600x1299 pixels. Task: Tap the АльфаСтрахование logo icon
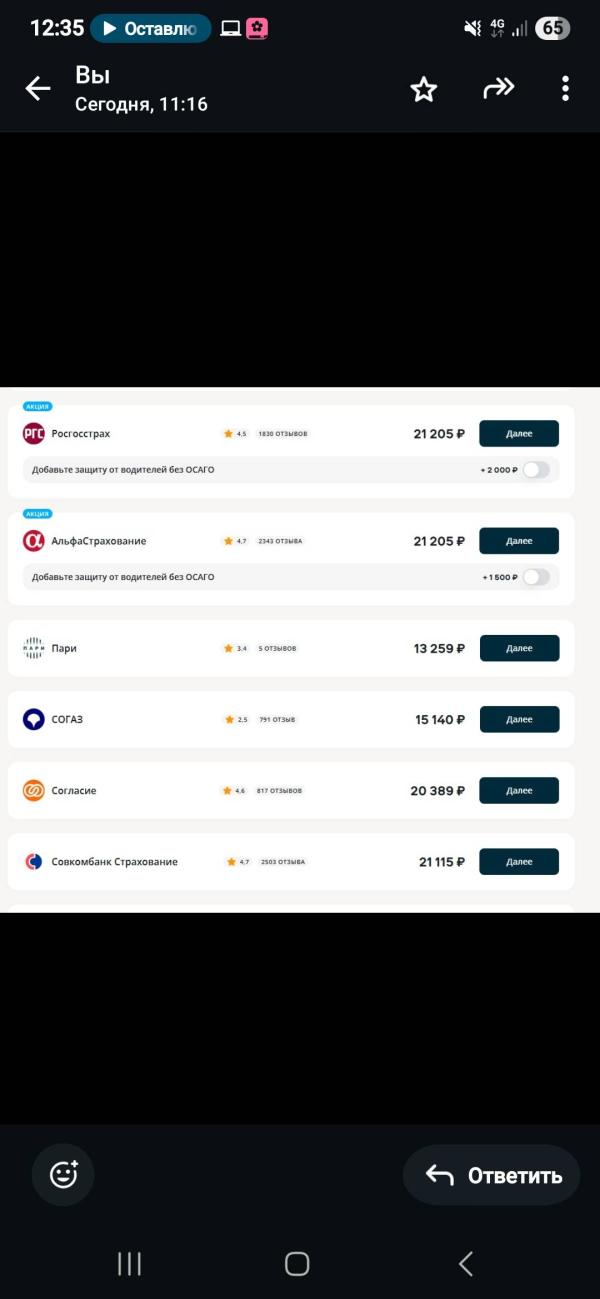[x=34, y=541]
